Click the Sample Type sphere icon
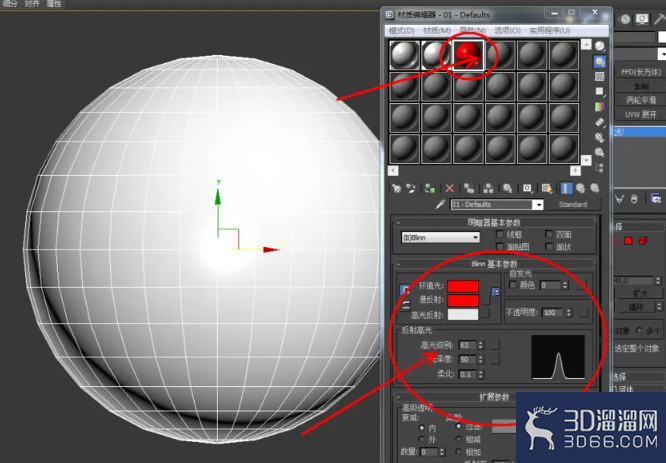Viewport: 666px width, 463px height. (599, 46)
